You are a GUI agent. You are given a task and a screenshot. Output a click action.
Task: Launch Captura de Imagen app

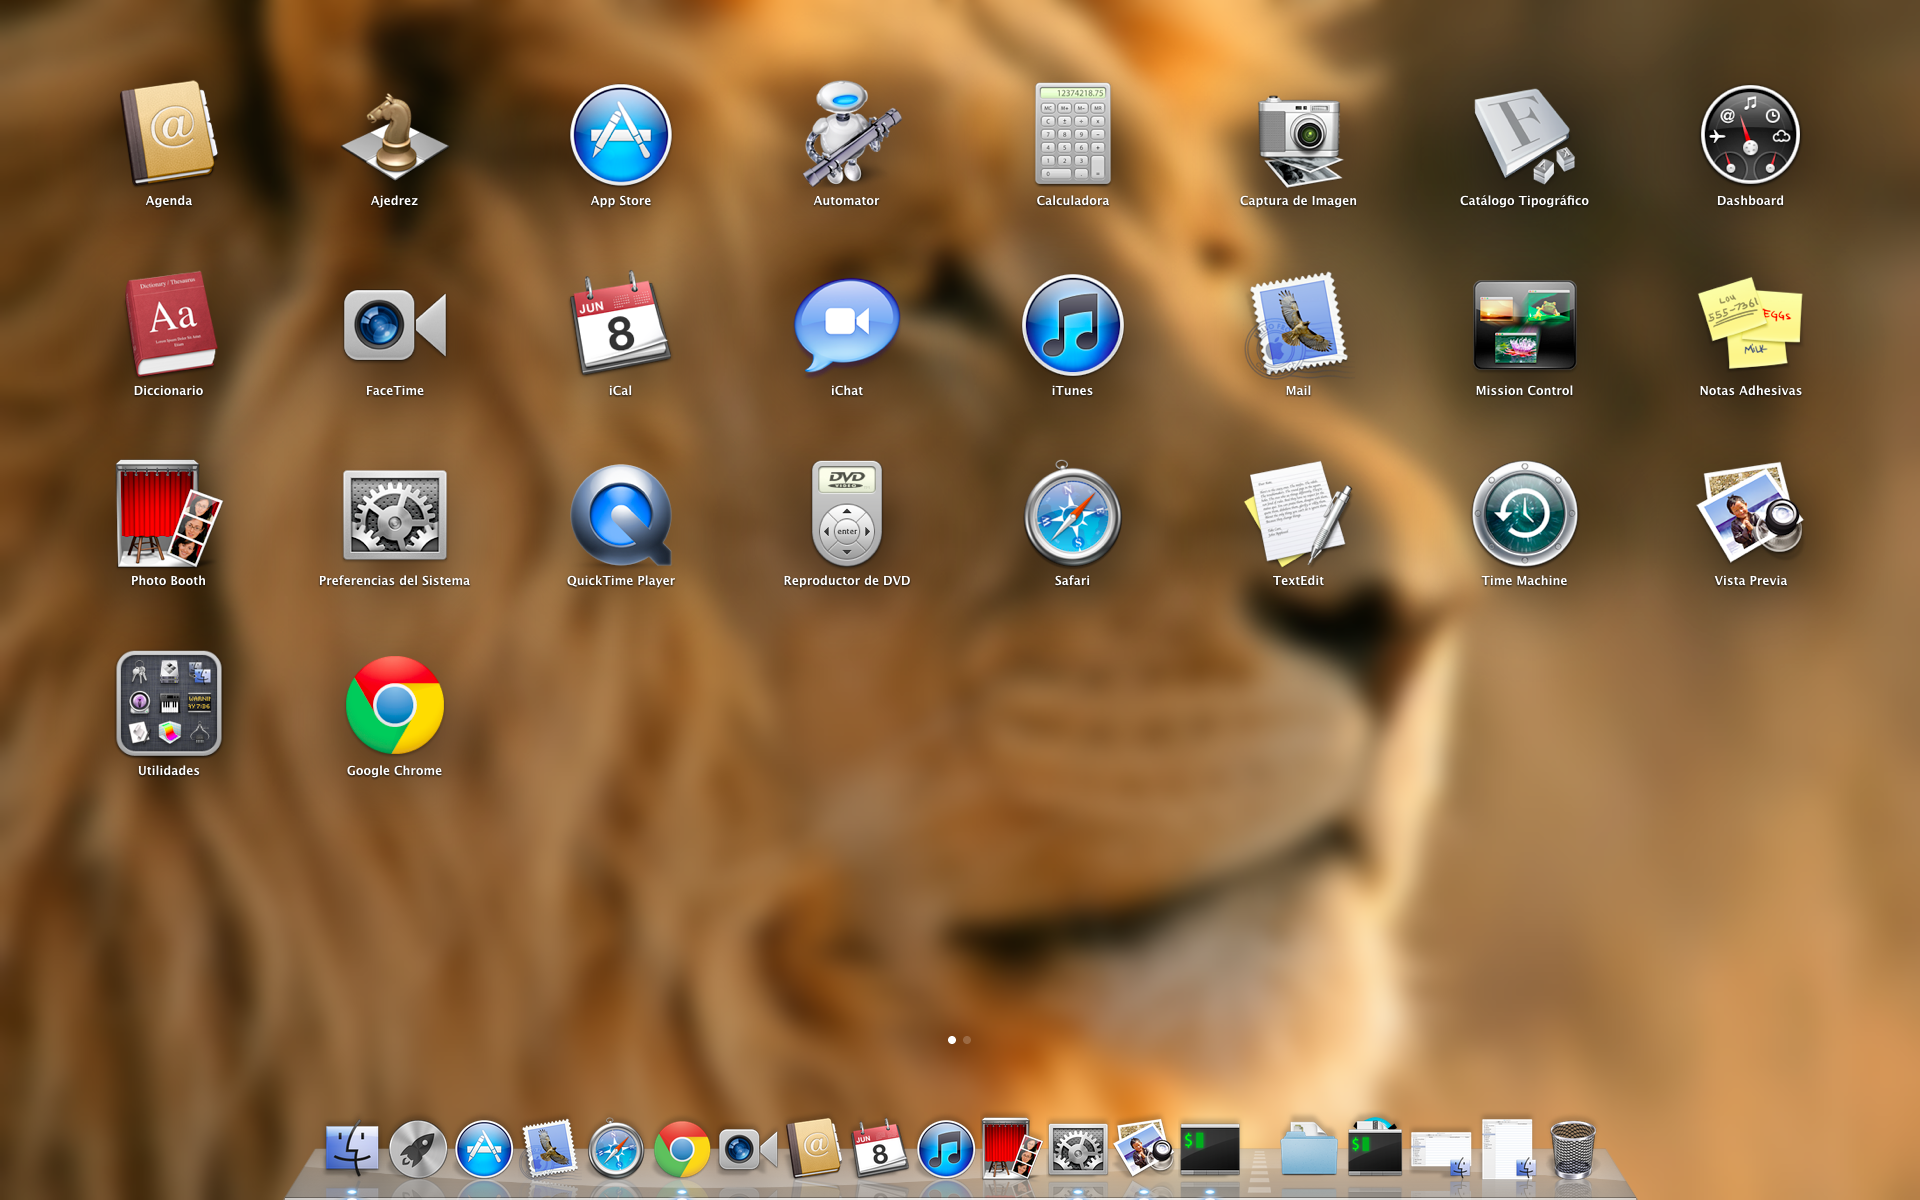1298,138
